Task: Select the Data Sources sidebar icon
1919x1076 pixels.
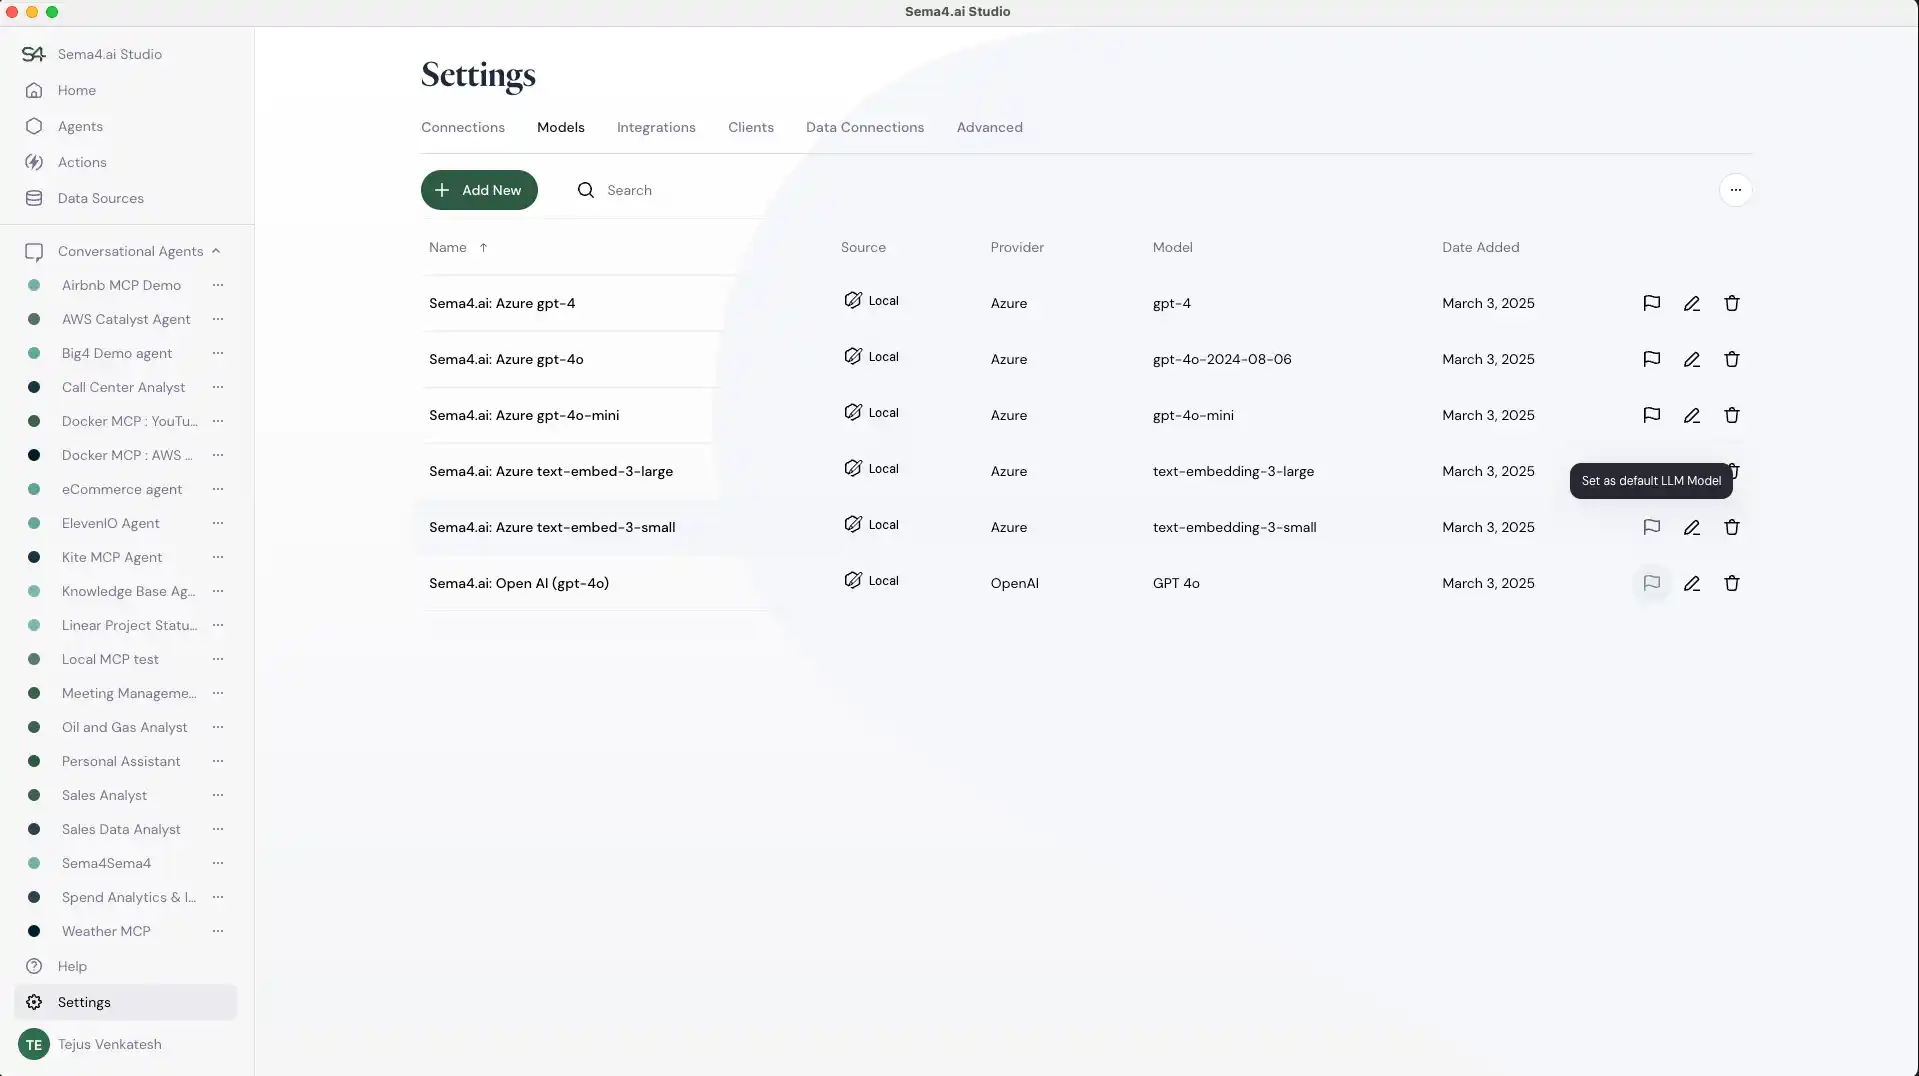Action: 34,198
